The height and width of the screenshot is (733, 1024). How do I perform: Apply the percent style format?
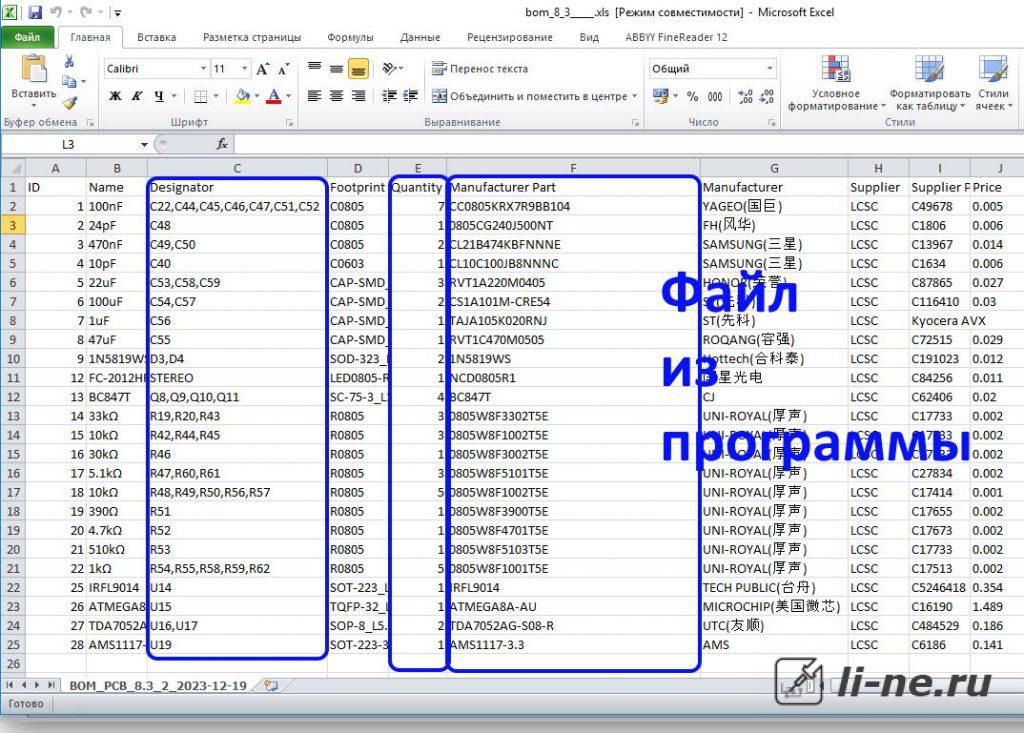(x=692, y=96)
